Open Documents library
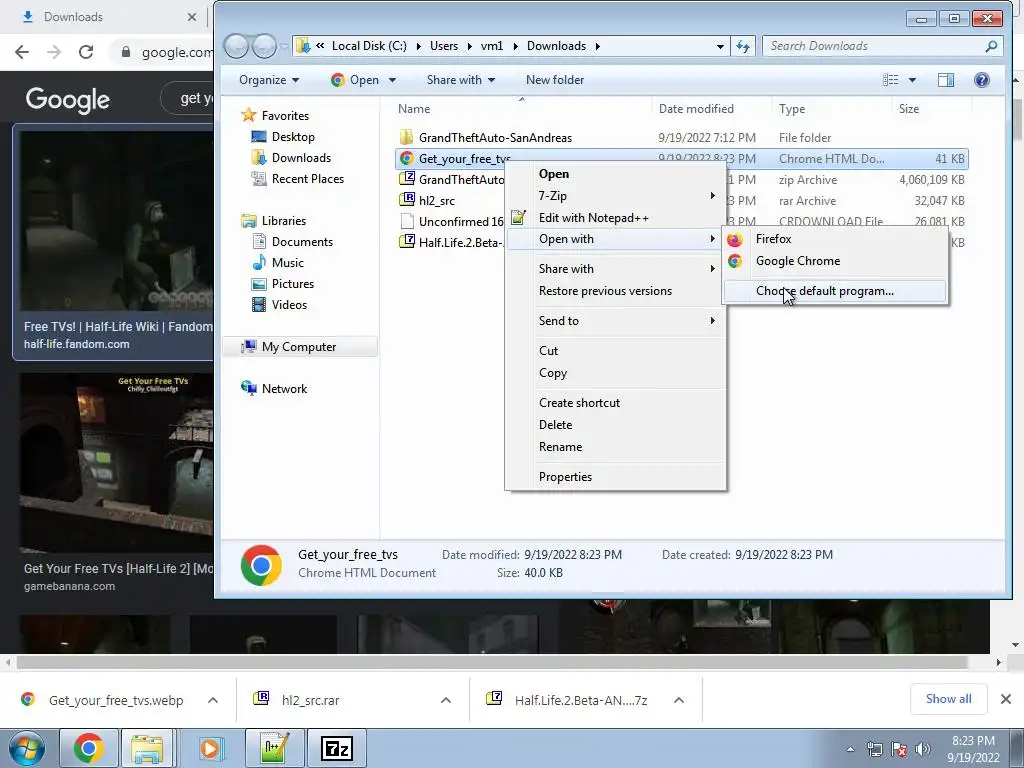The height and width of the screenshot is (768, 1024). click(x=302, y=242)
